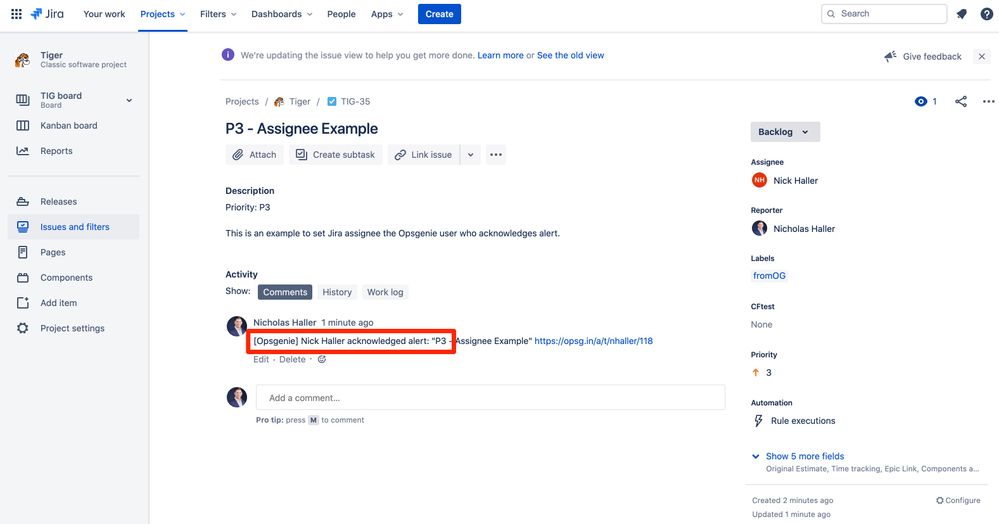Focus the Search field

coord(884,13)
